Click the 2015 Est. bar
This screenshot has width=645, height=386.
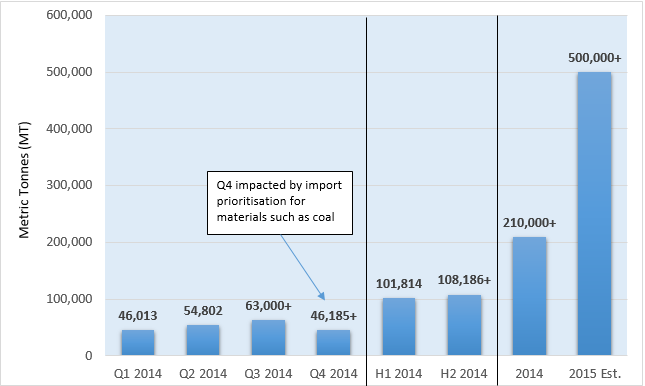tap(594, 214)
